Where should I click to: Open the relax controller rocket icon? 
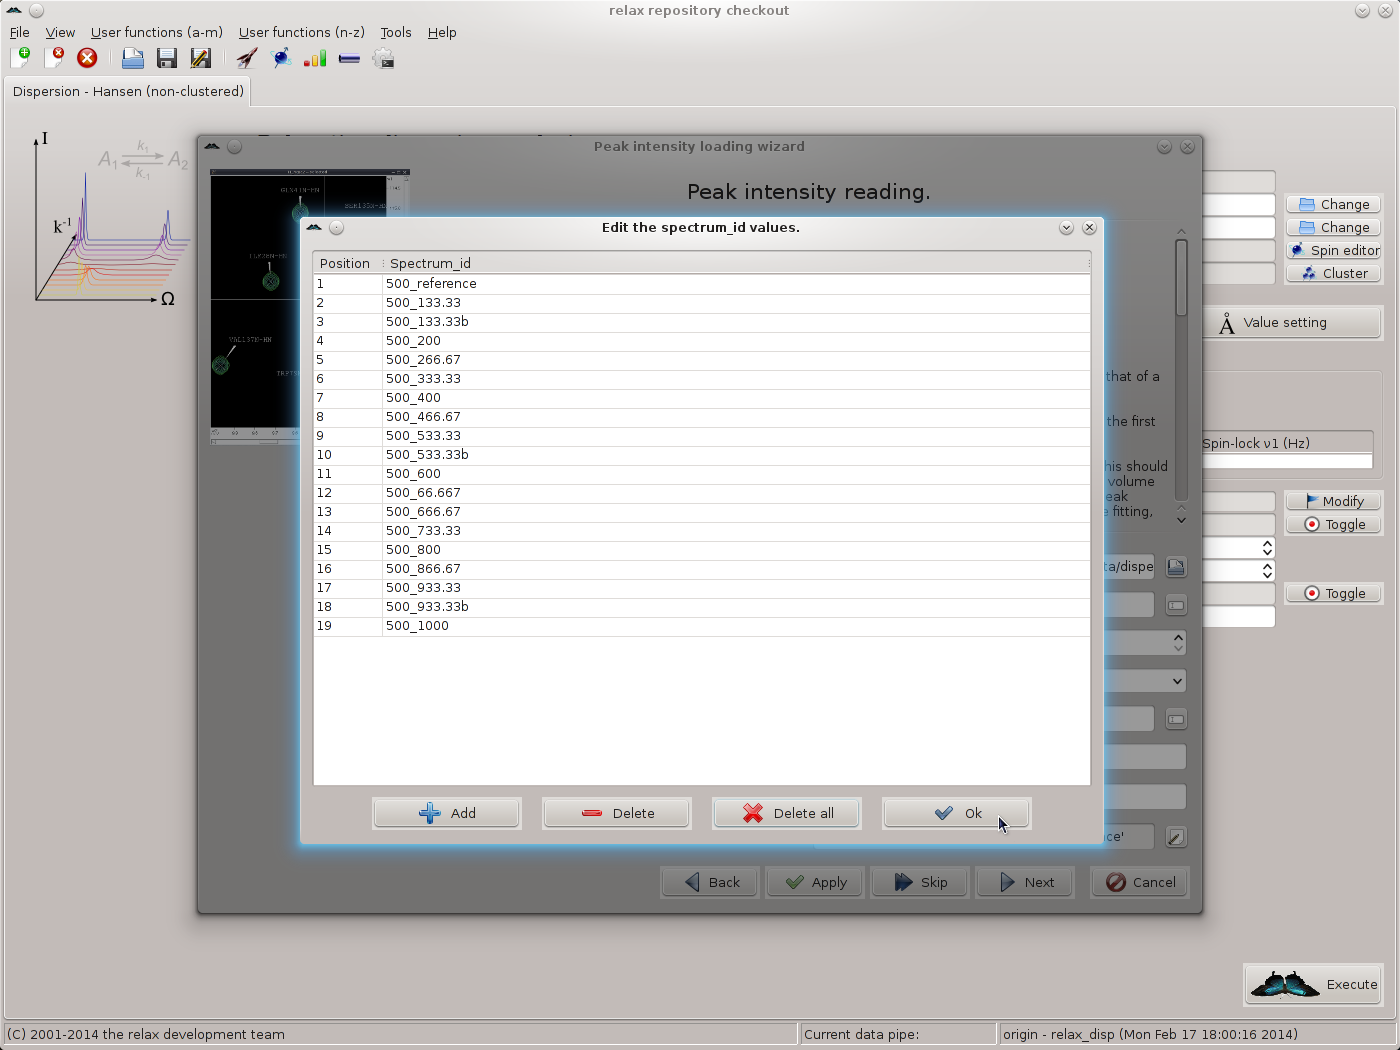[x=247, y=58]
